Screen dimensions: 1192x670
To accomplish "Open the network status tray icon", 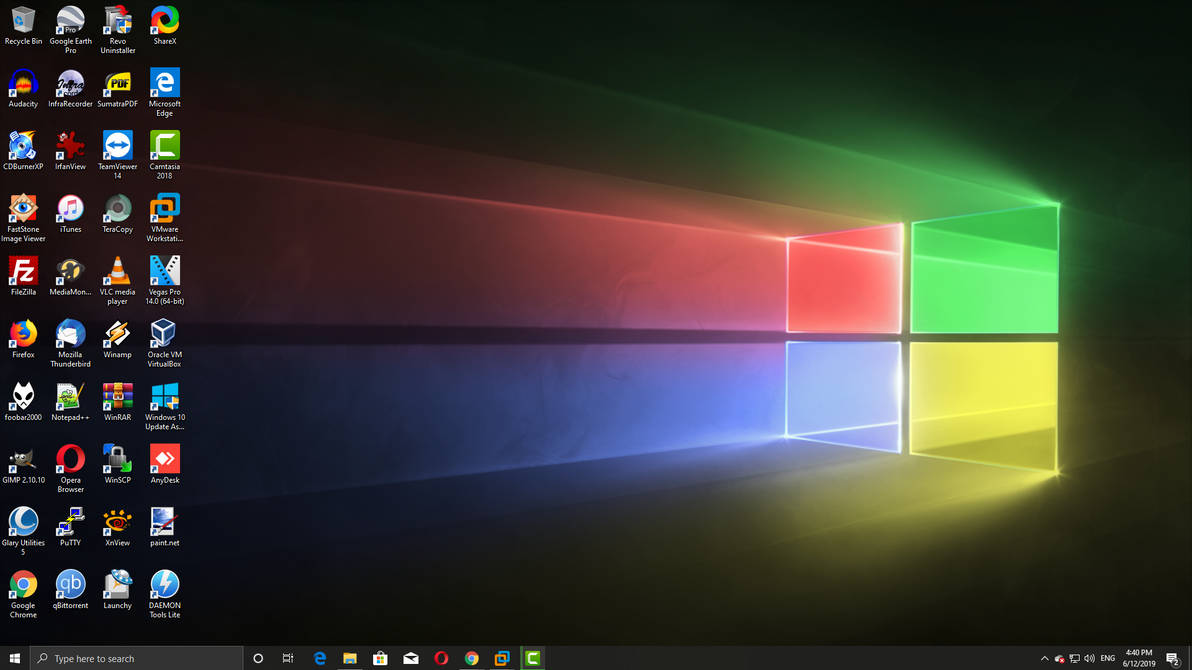I will click(1074, 659).
